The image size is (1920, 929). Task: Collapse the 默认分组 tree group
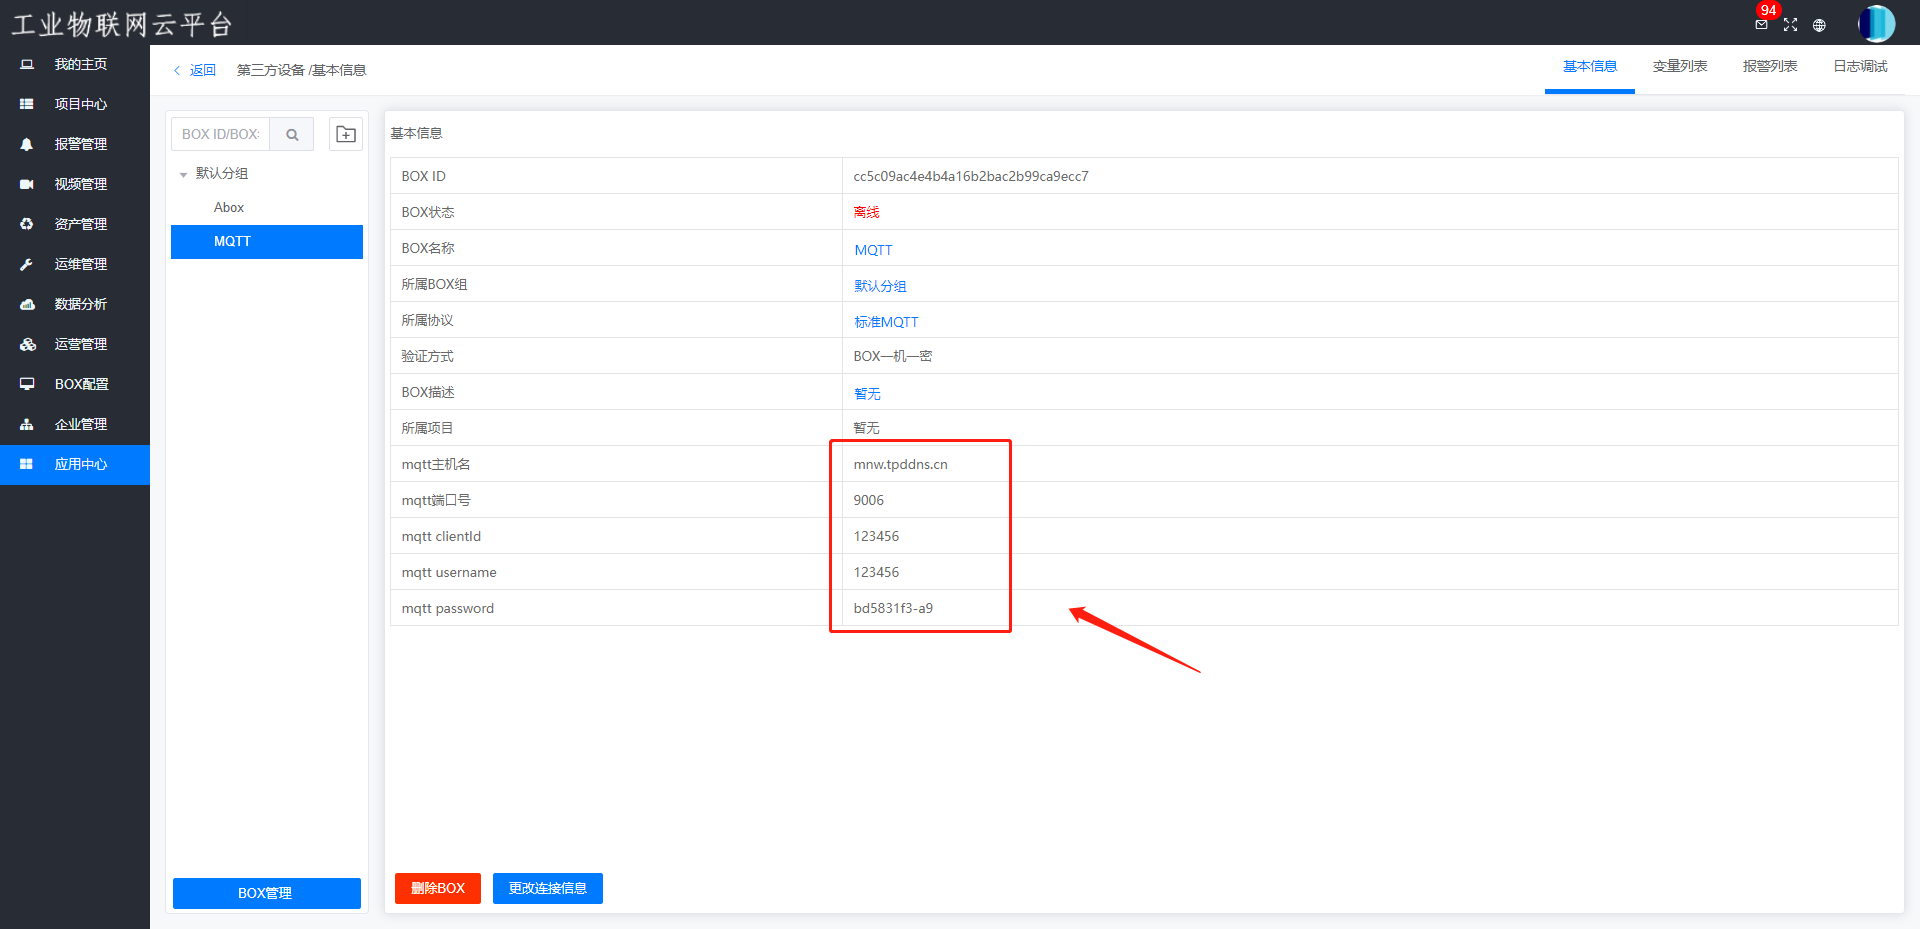click(x=183, y=174)
